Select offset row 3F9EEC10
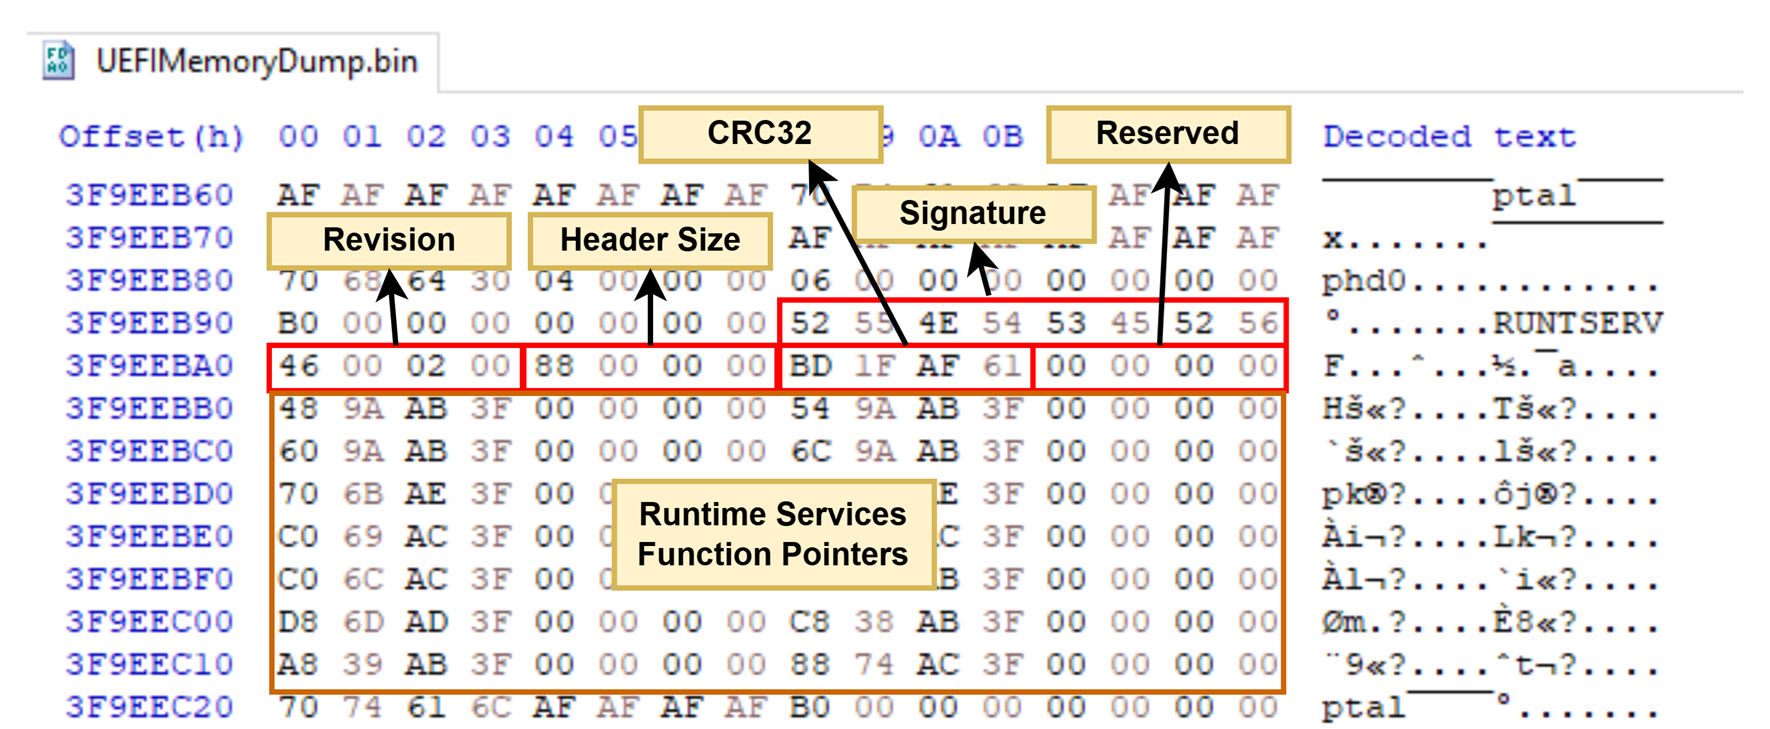 149,664
